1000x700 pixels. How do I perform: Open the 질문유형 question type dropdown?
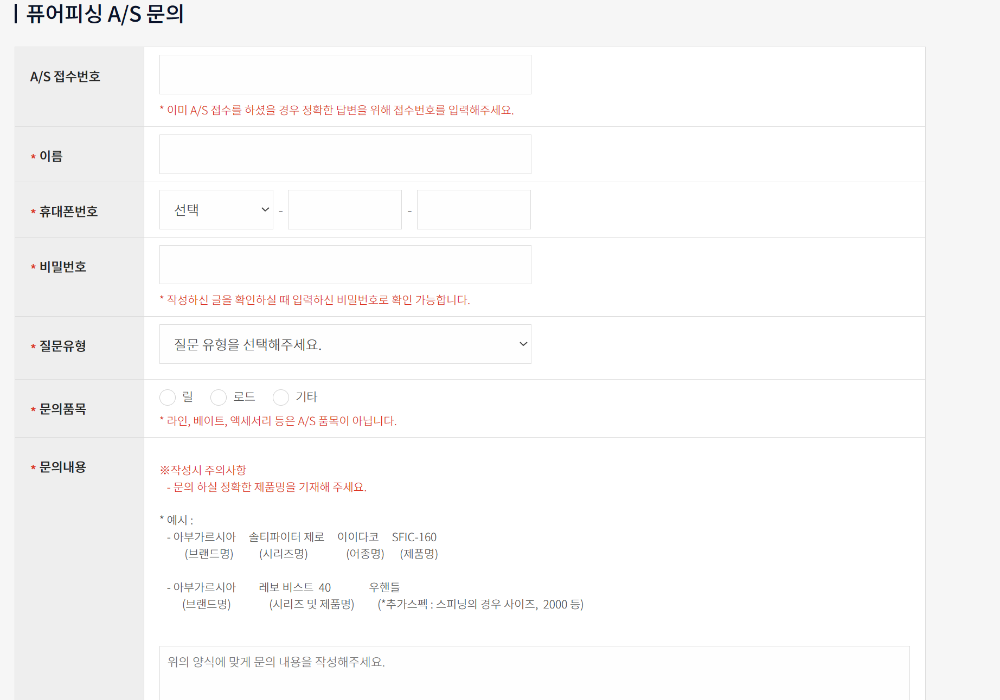(345, 343)
